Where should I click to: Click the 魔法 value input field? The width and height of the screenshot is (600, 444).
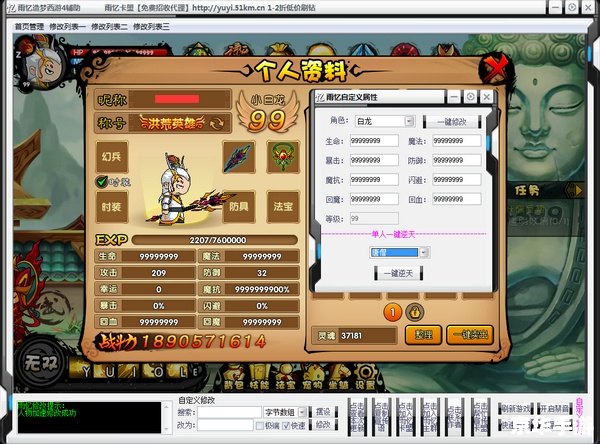coord(457,140)
